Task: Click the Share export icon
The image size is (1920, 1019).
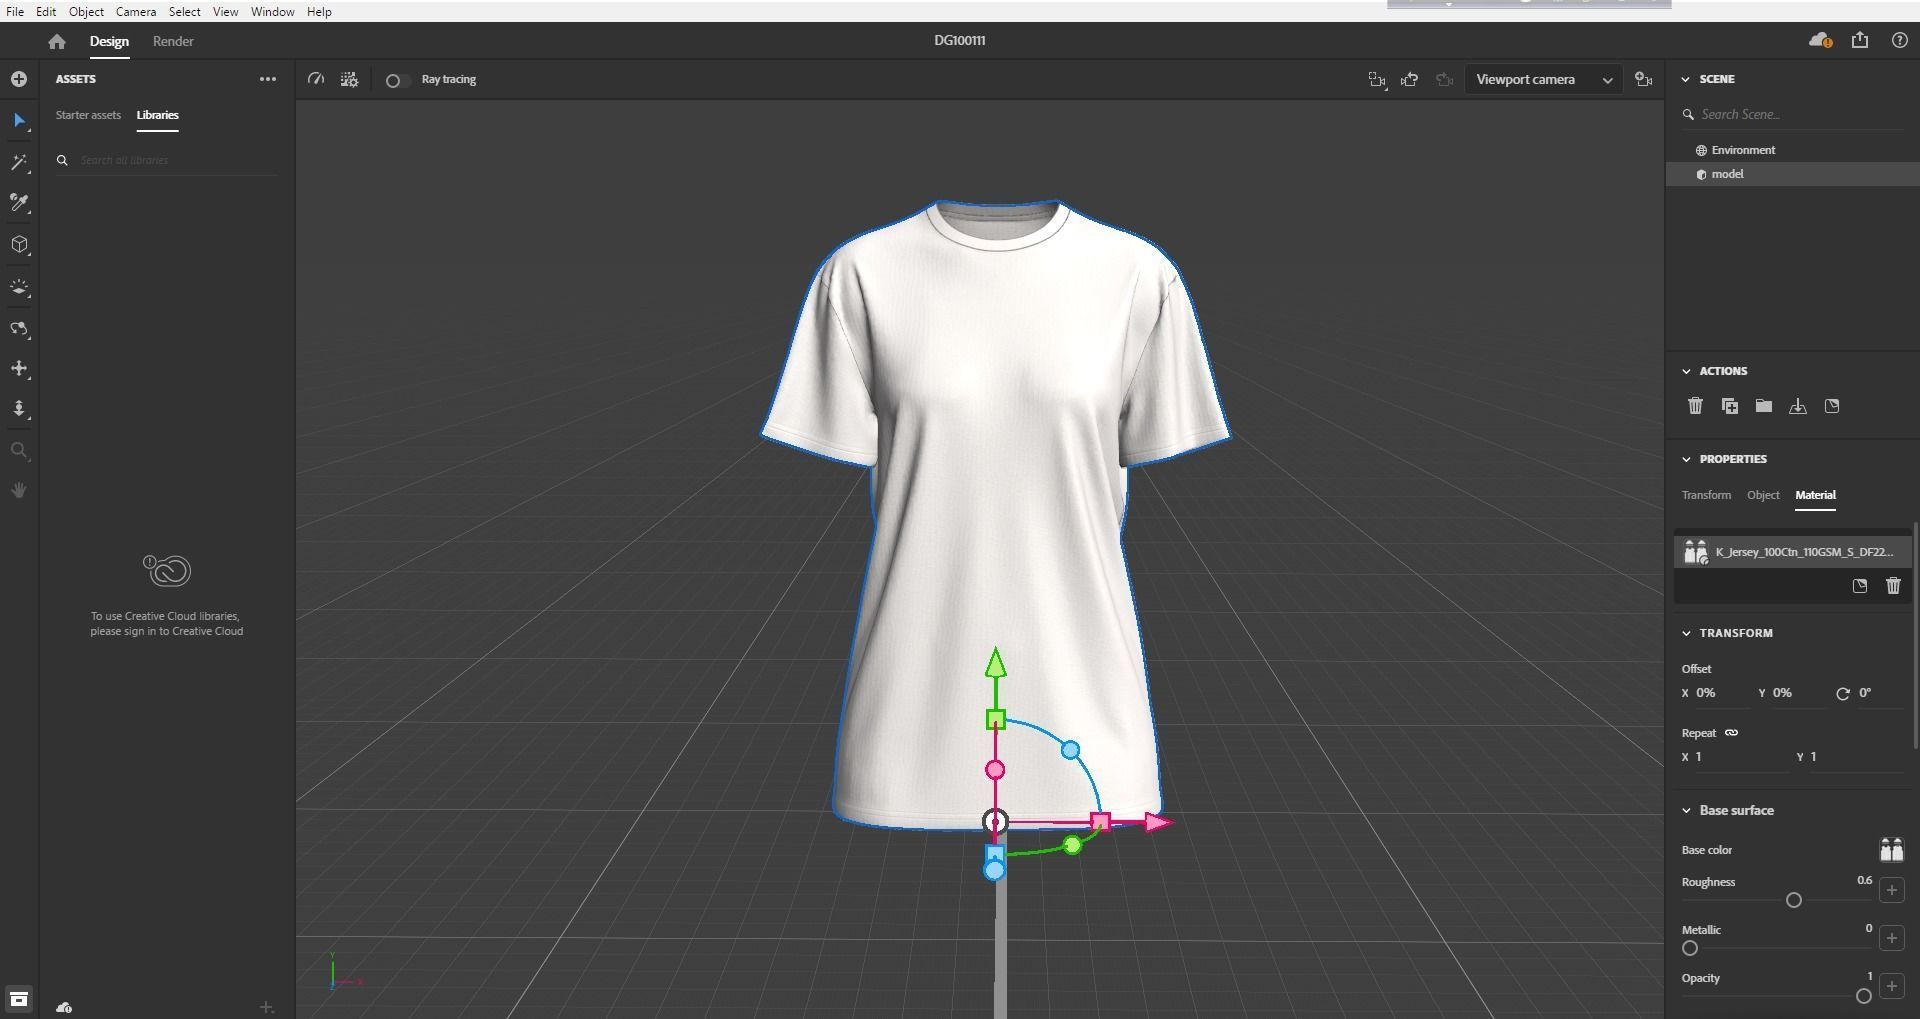Action: 1860,40
